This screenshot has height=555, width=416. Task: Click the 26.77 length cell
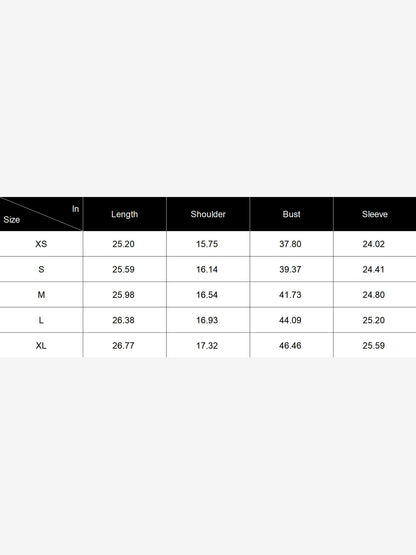pyautogui.click(x=124, y=345)
